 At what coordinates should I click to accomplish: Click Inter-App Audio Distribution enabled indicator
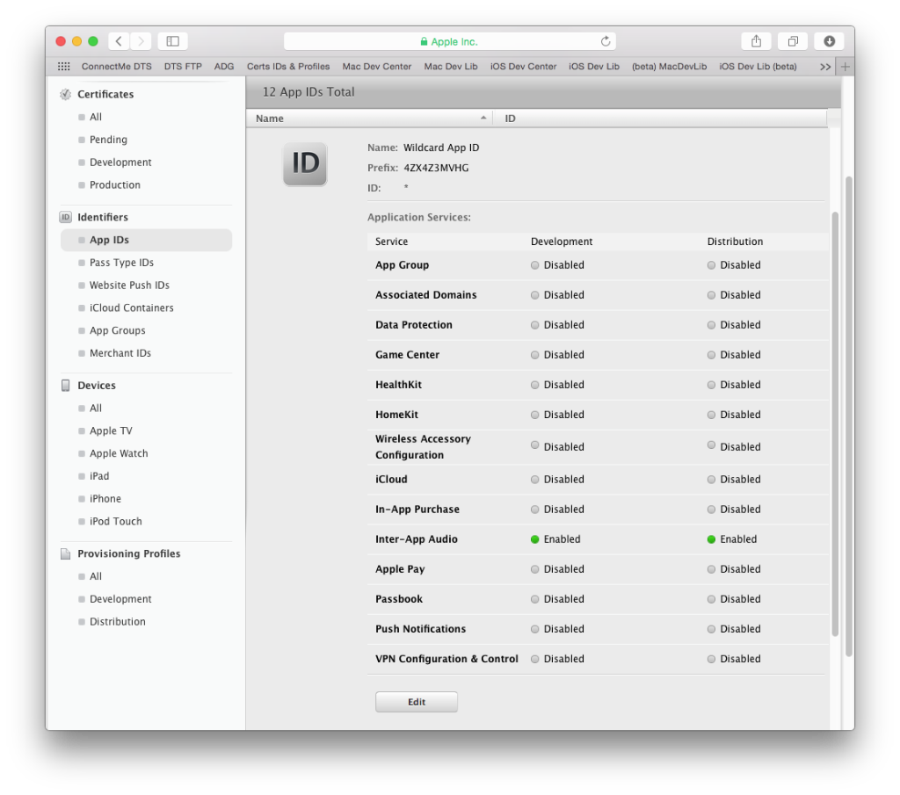click(x=712, y=539)
